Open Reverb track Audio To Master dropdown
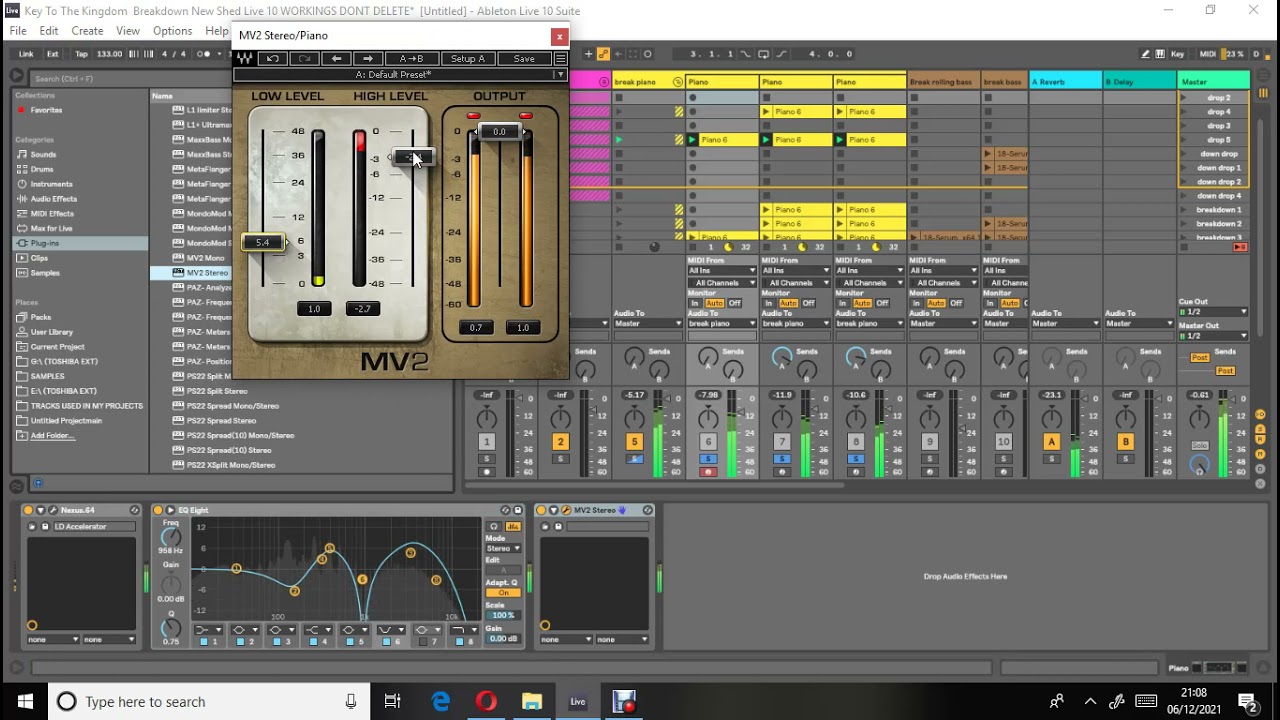Screen dimensions: 1280x720 tap(1066, 323)
